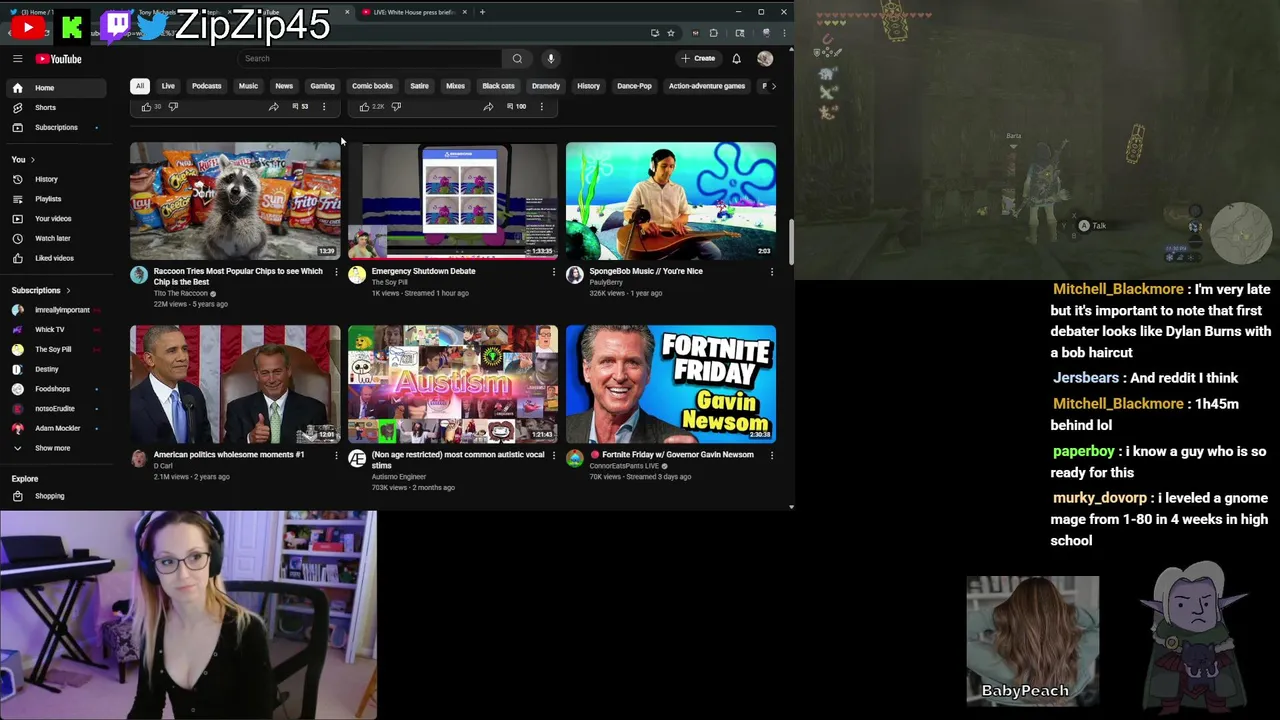The image size is (1280, 720).
Task: Open a new browser tab
Action: 482,12
